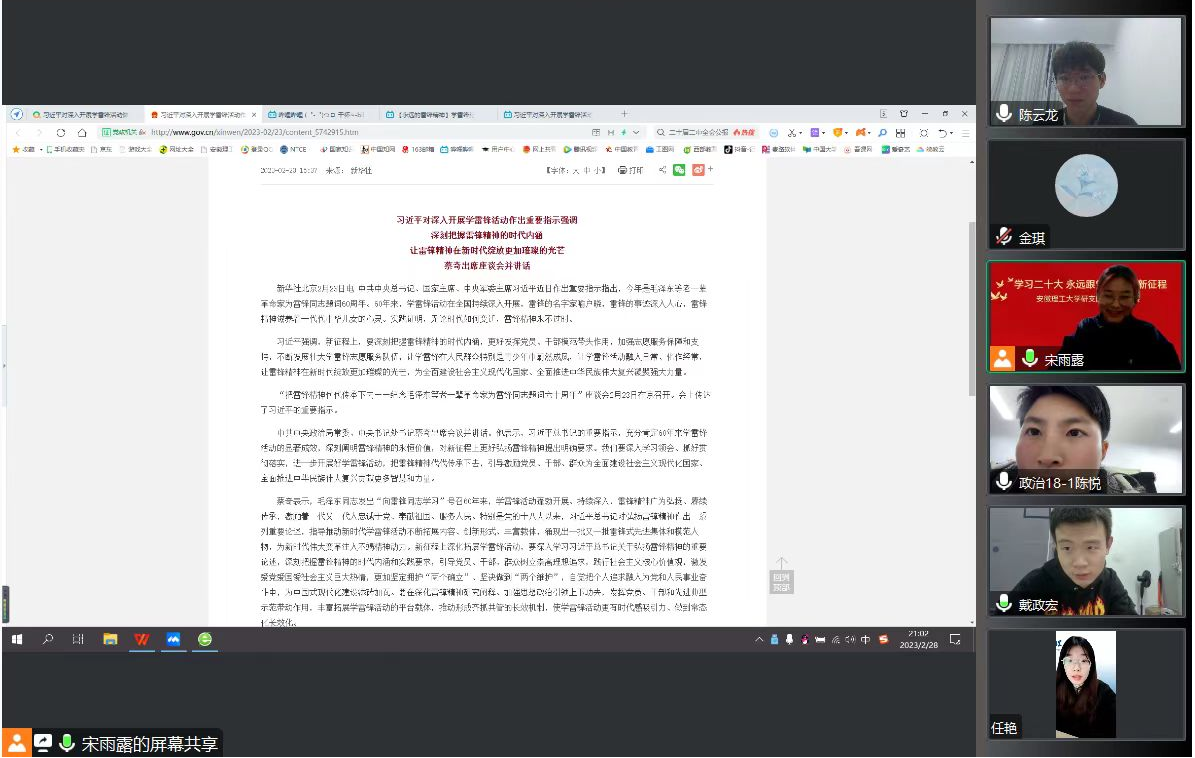1195x758 pixels.
Task: Set font size to large (大)
Action: click(x=575, y=170)
